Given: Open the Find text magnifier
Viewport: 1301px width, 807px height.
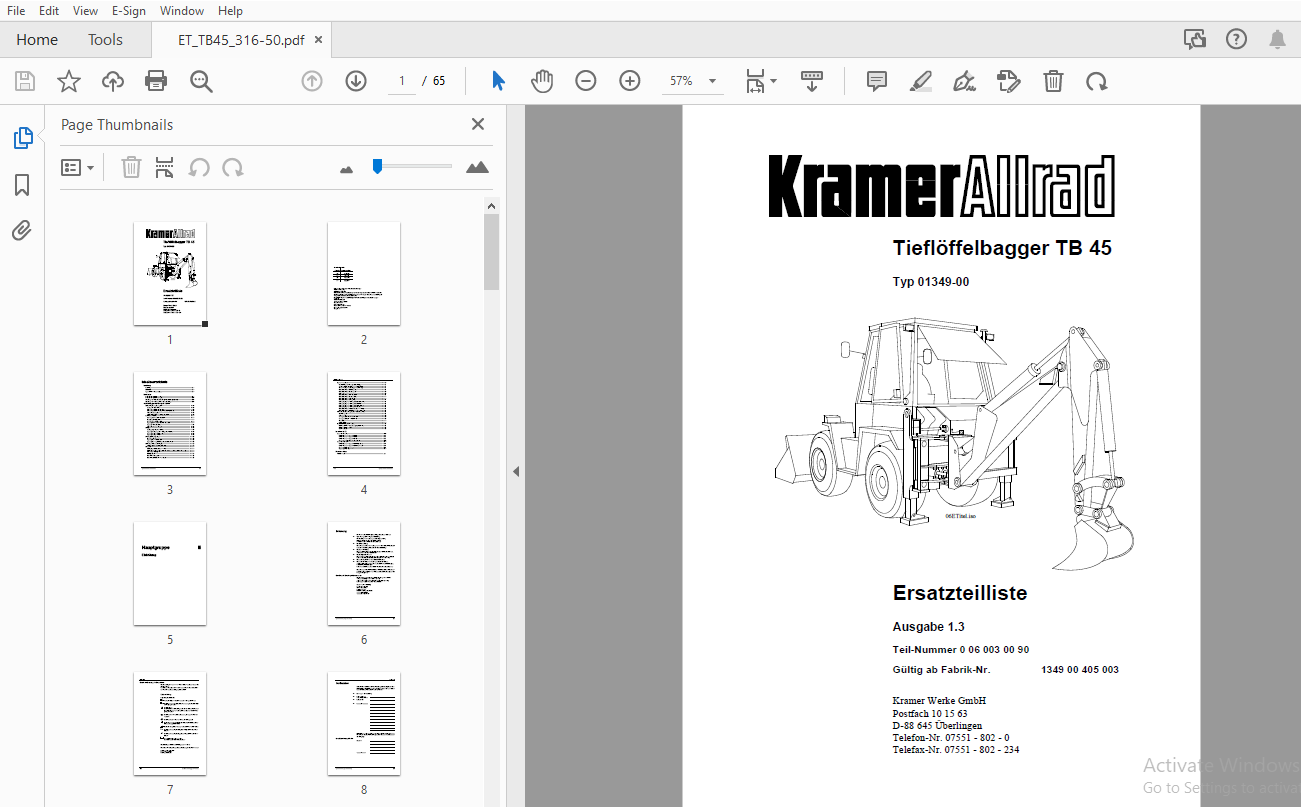Looking at the screenshot, I should coord(201,81).
